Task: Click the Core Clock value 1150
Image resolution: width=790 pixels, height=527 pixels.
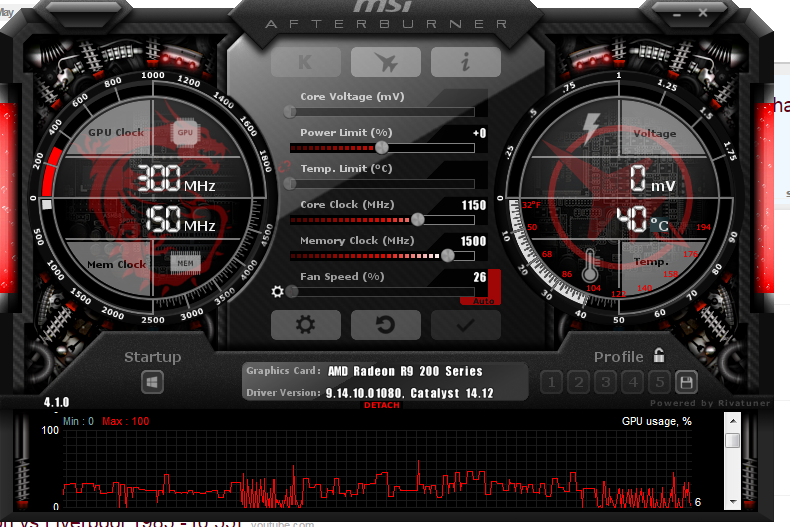Action: (x=474, y=205)
